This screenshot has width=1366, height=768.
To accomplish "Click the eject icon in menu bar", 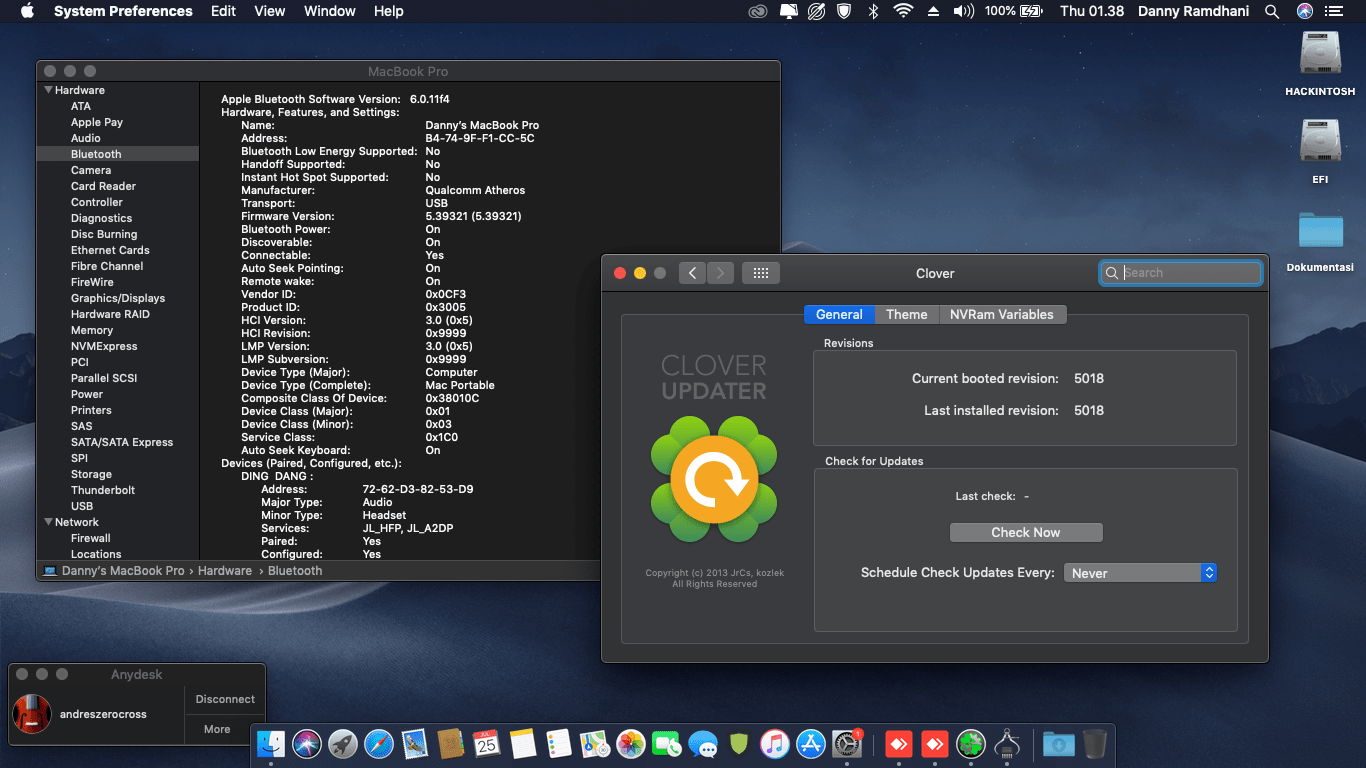I will click(x=933, y=11).
